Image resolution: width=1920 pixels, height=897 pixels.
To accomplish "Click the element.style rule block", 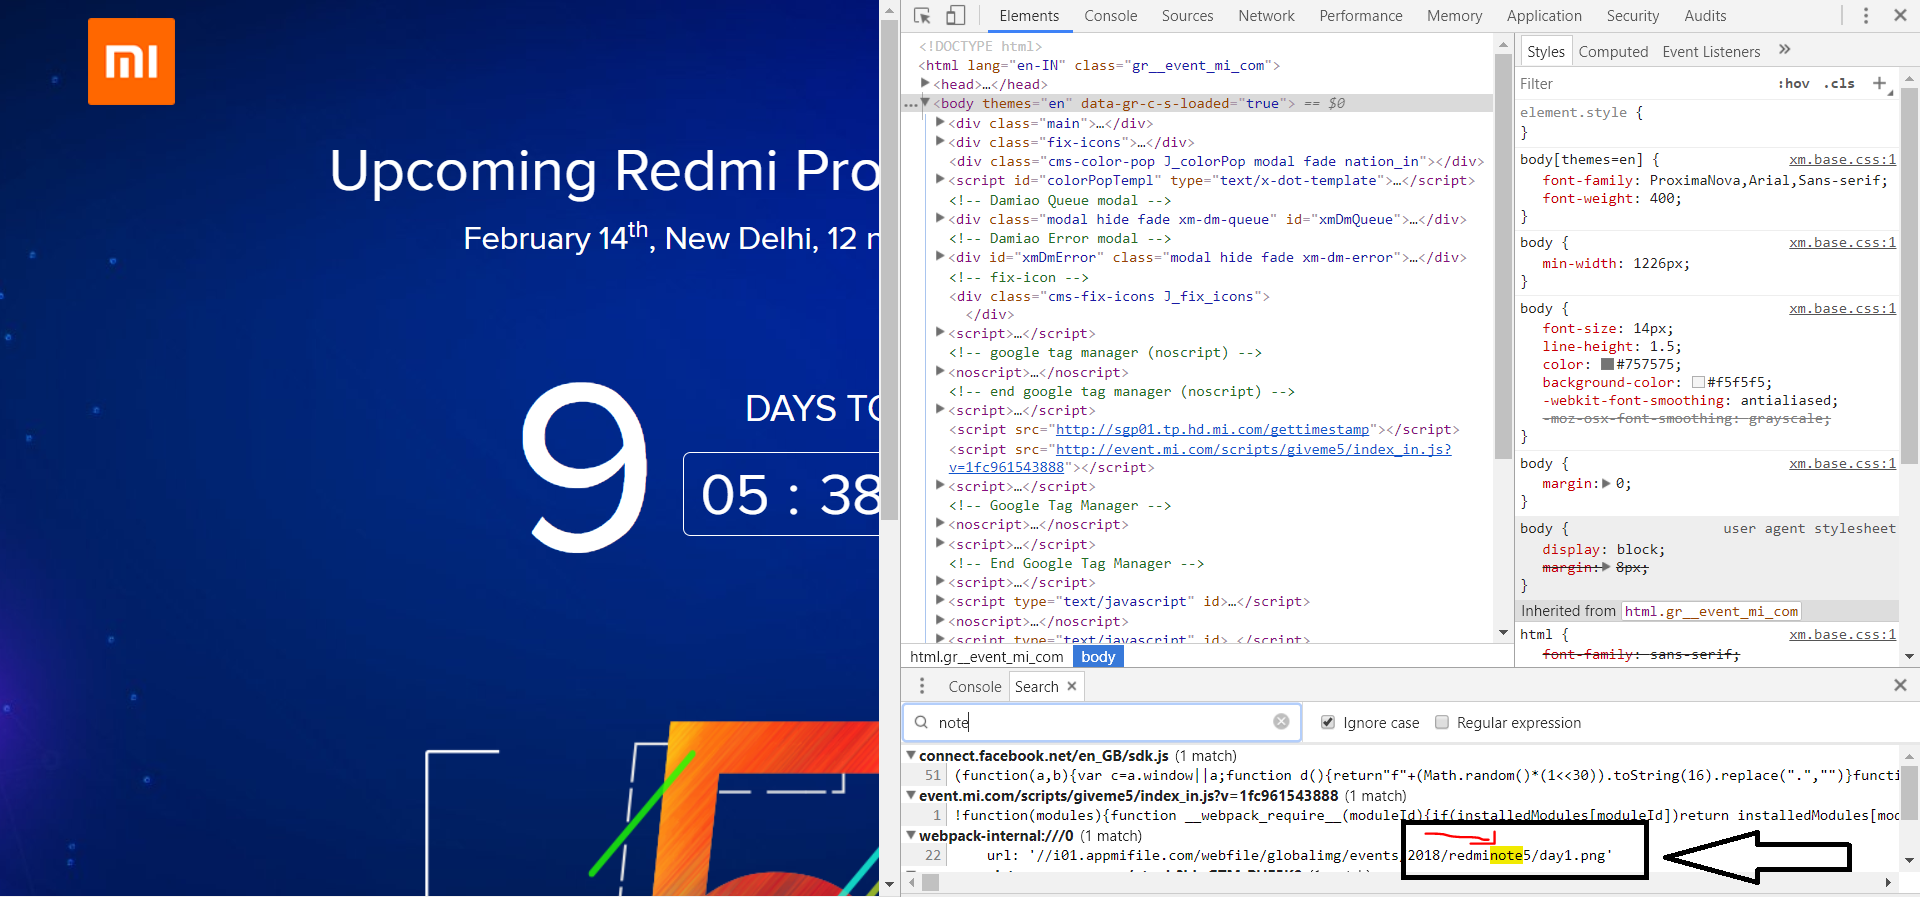I will pyautogui.click(x=1706, y=122).
